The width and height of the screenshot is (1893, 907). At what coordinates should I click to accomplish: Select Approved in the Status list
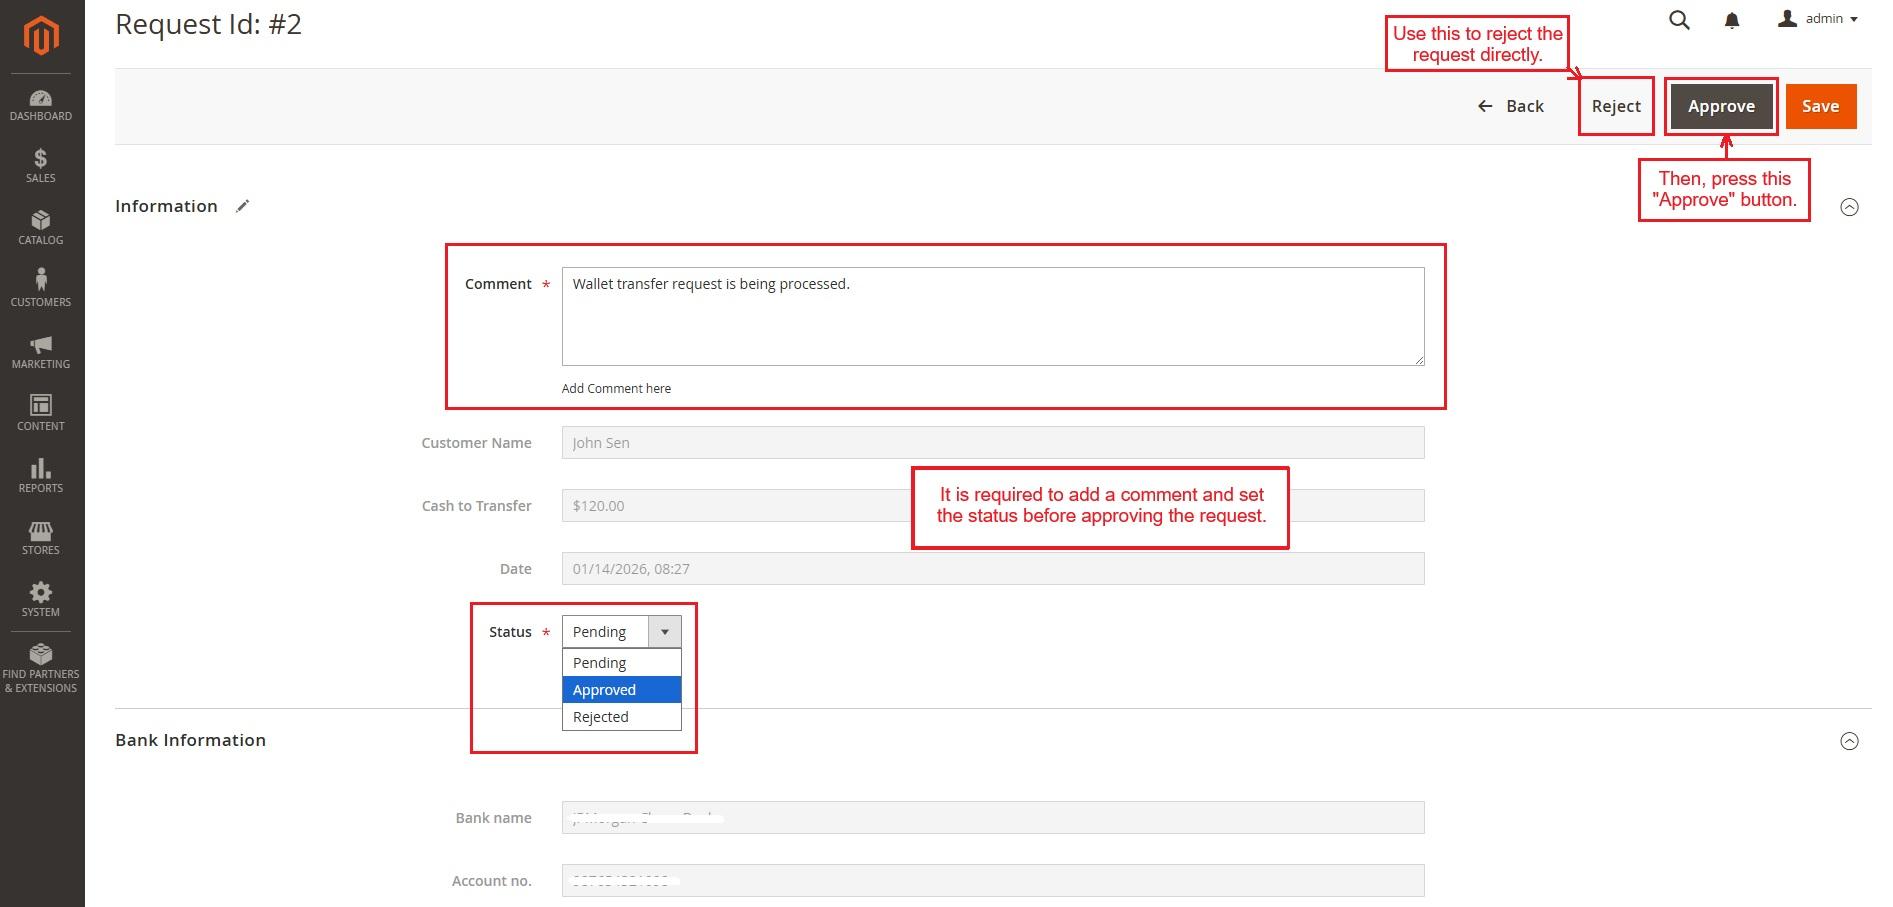click(x=621, y=690)
